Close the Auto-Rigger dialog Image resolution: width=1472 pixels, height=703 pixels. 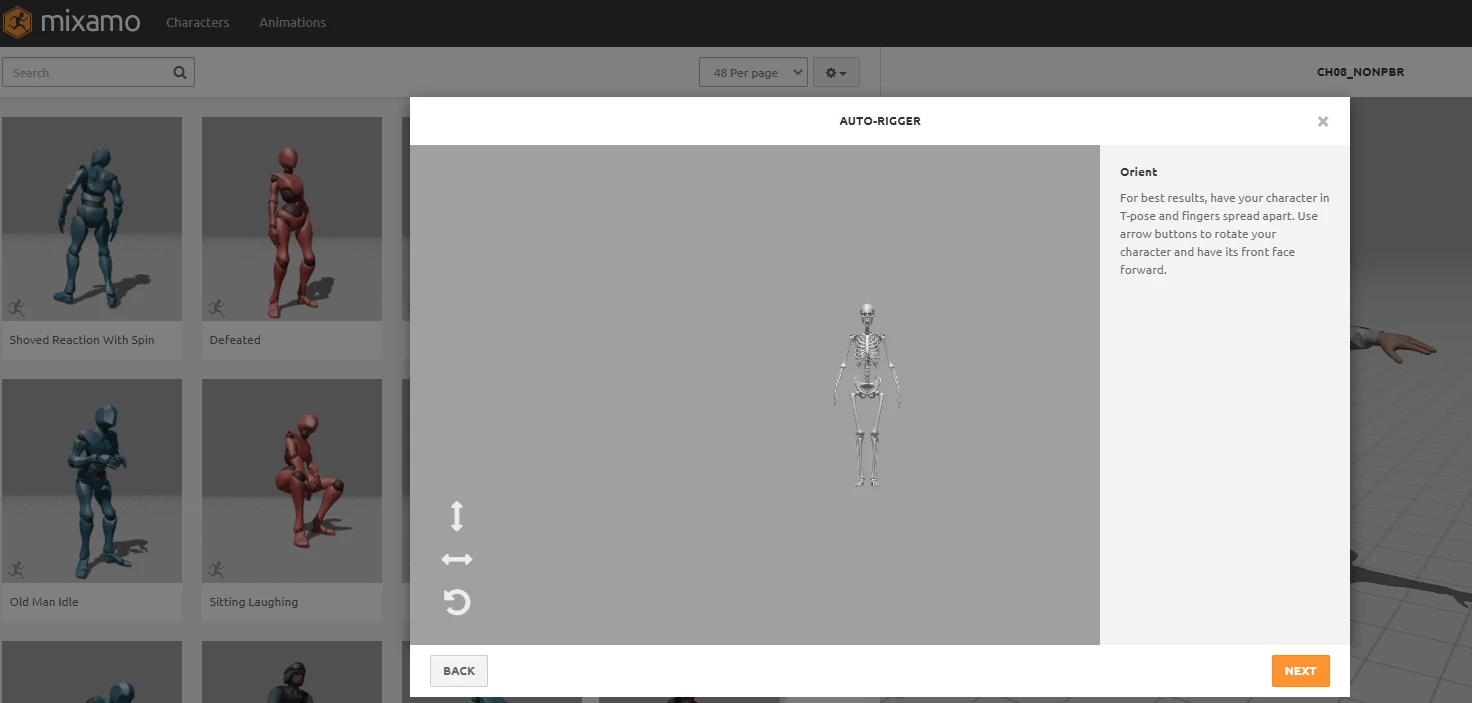[x=1323, y=121]
